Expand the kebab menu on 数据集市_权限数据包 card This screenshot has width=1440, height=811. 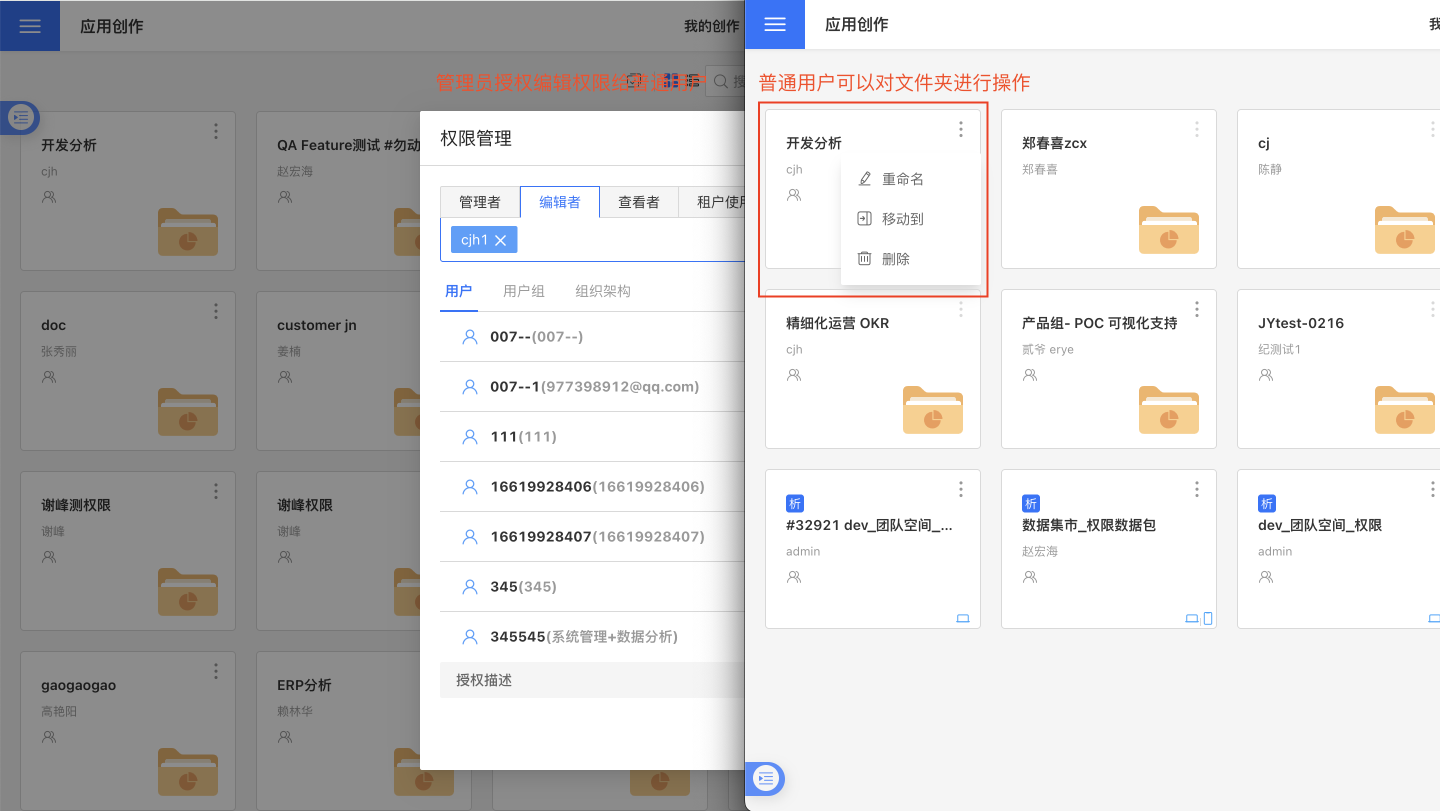tap(1196, 489)
